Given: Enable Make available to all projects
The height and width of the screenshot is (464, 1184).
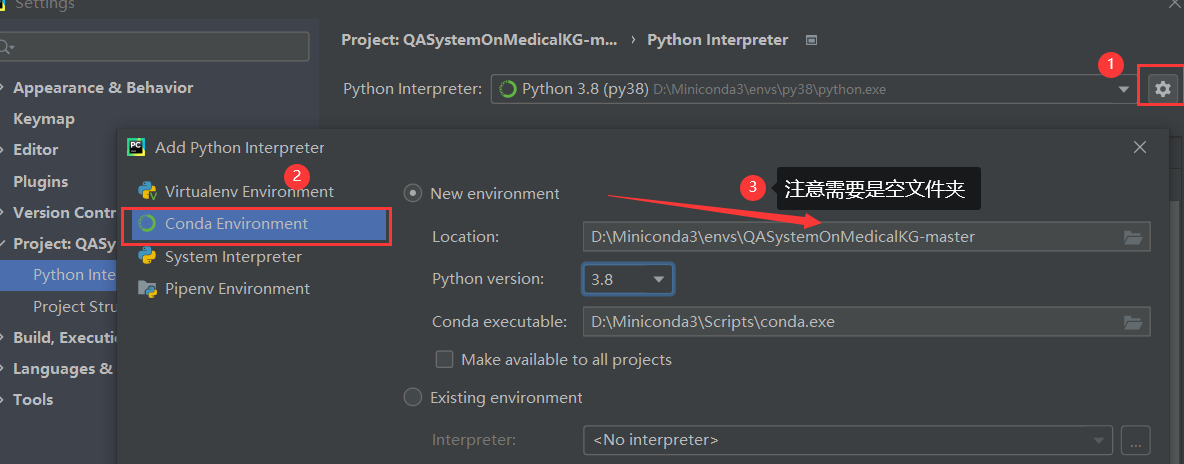Looking at the screenshot, I should [x=445, y=359].
